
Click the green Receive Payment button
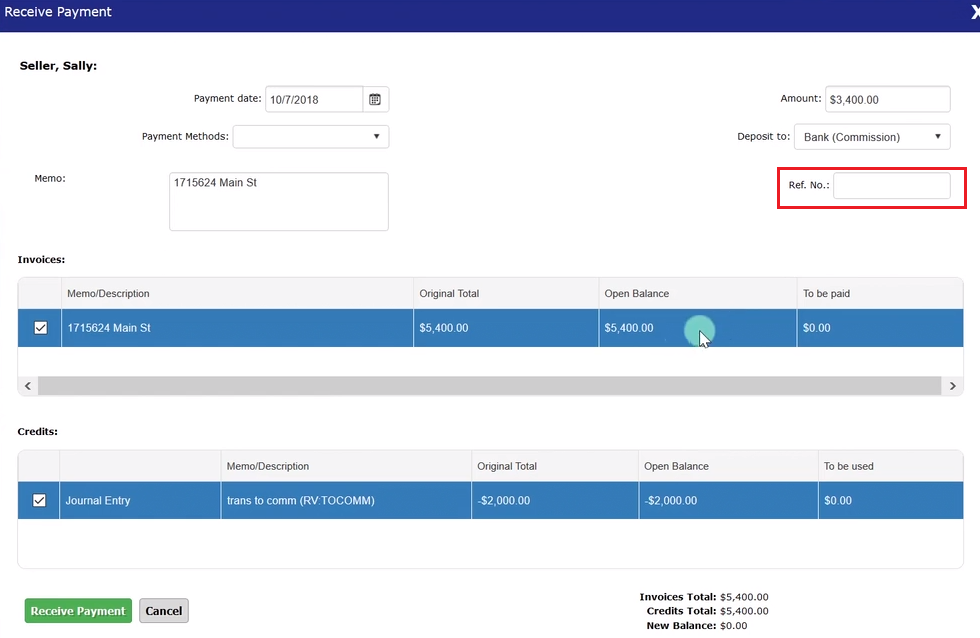(78, 611)
